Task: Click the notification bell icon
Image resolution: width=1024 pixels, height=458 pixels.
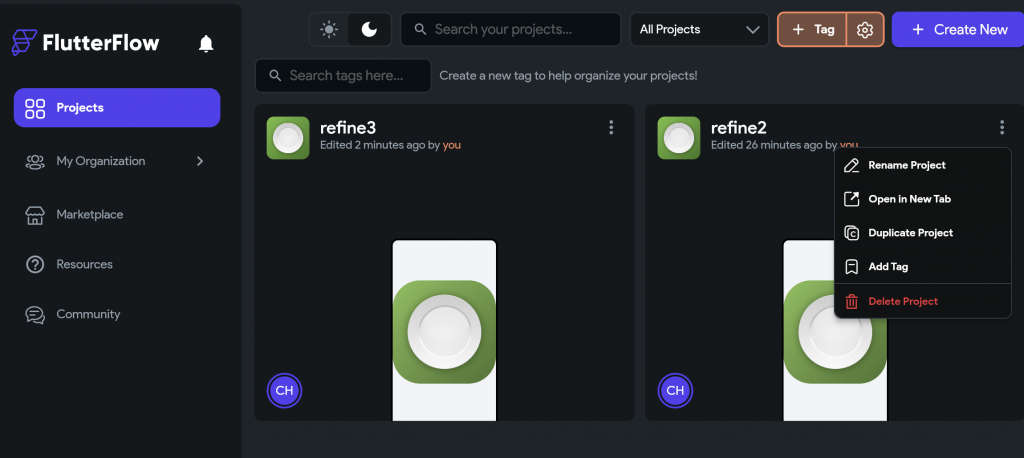Action: 206,43
